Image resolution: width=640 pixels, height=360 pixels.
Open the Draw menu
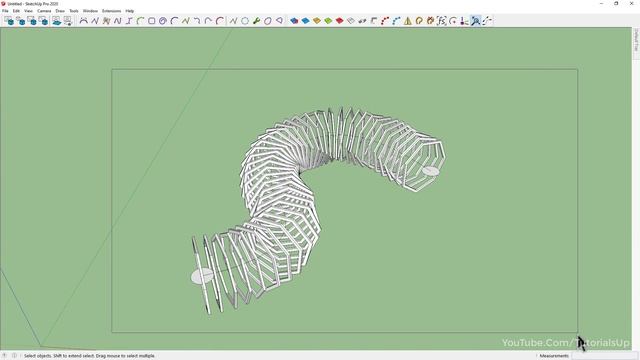(60, 11)
